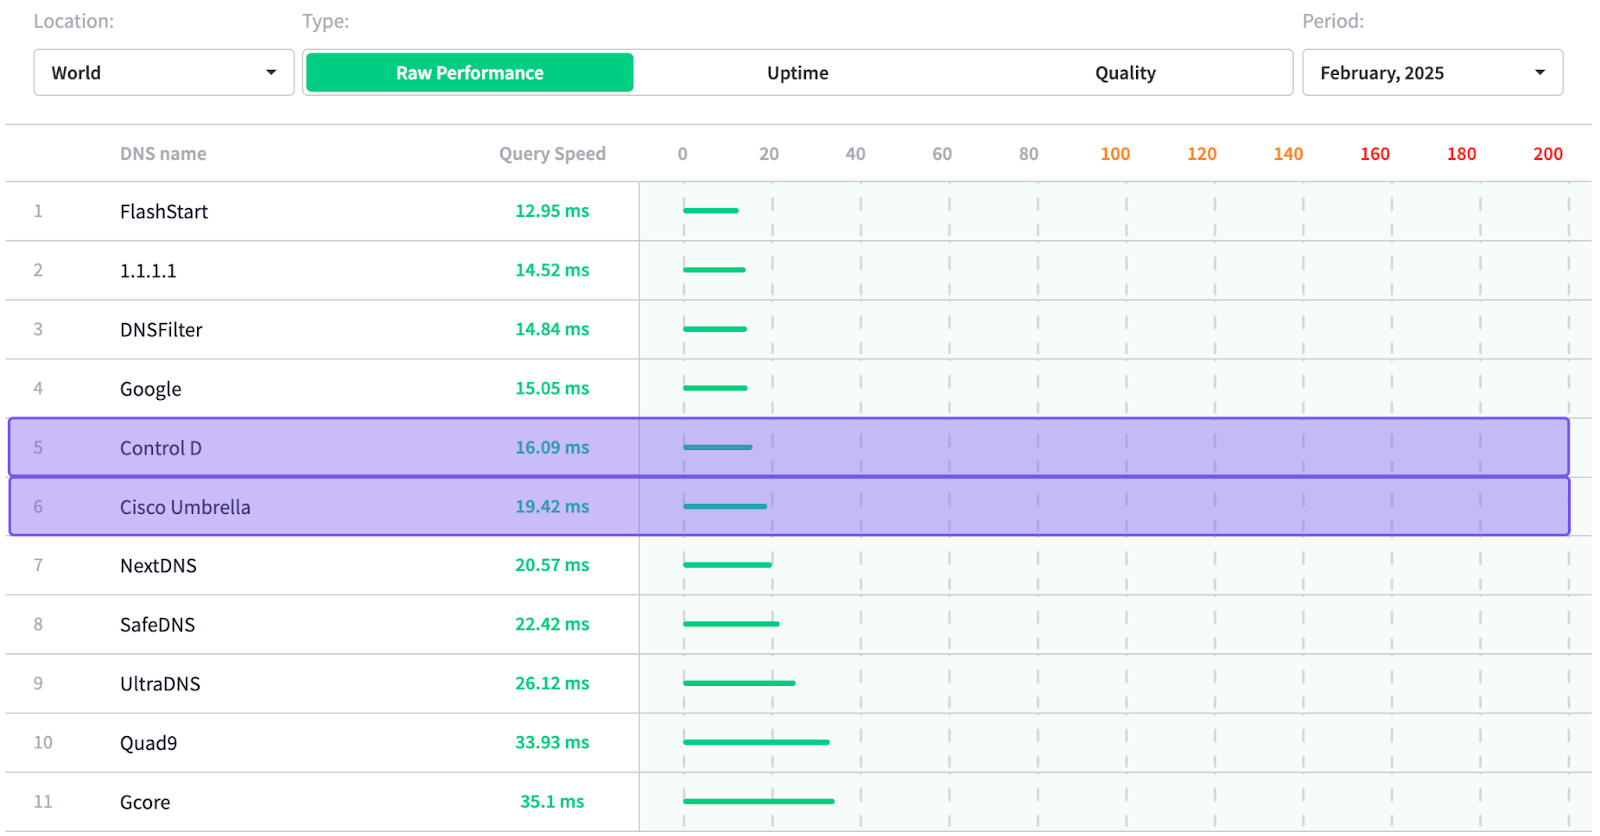Click the Cisco Umbrella speed bar
1600x836 pixels.
(725, 506)
